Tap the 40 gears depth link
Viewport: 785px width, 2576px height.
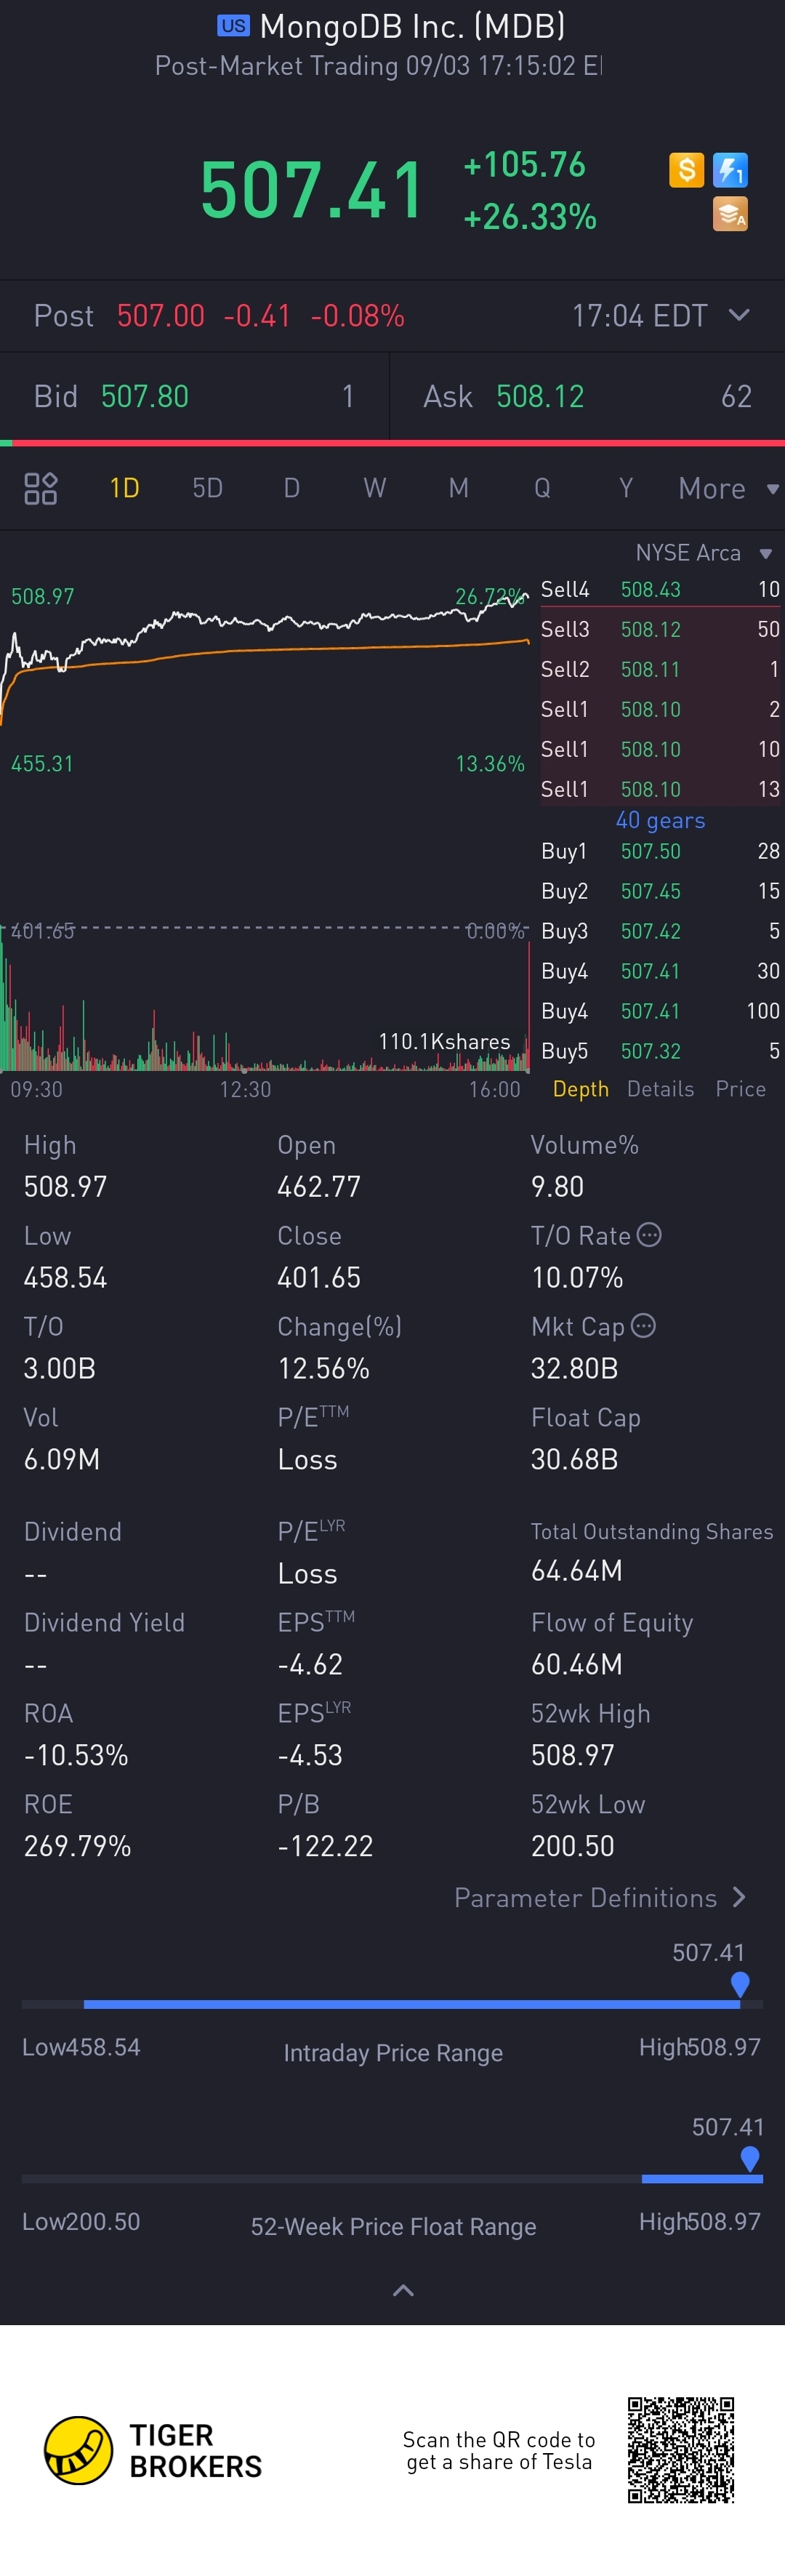(x=660, y=820)
